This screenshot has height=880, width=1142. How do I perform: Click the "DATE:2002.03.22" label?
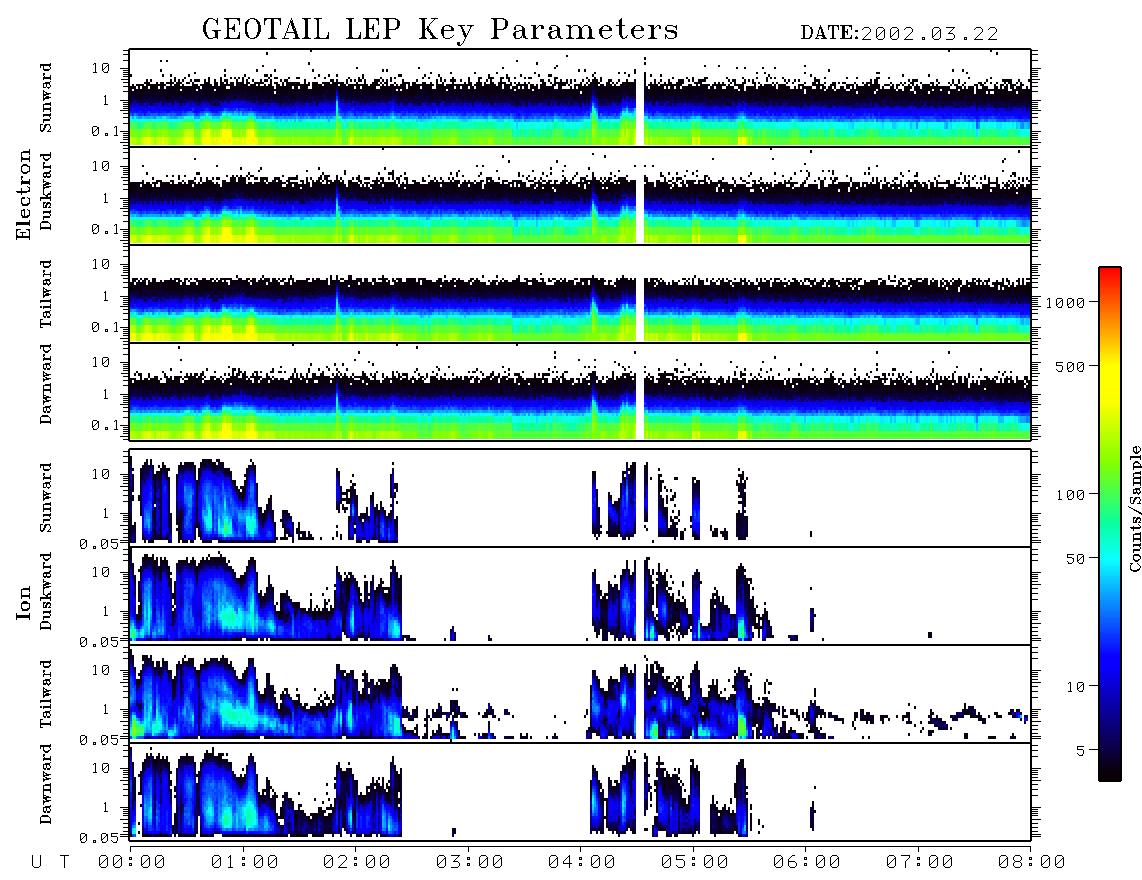click(899, 34)
